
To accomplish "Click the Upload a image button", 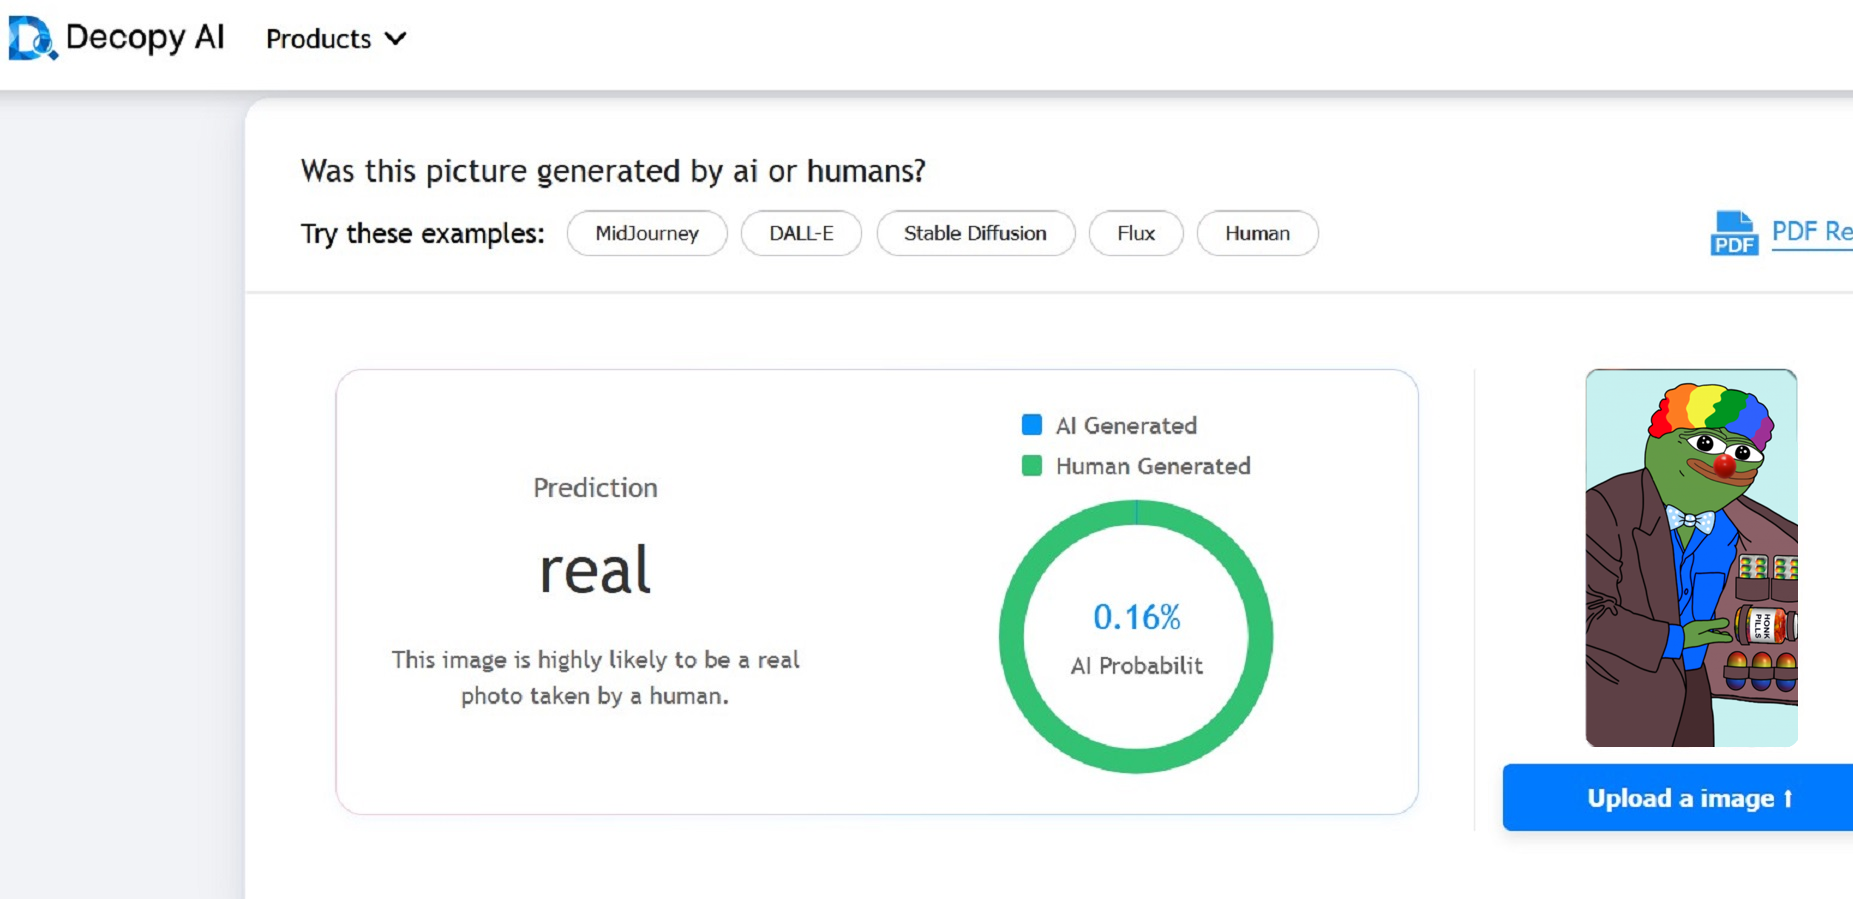I will [x=1678, y=798].
